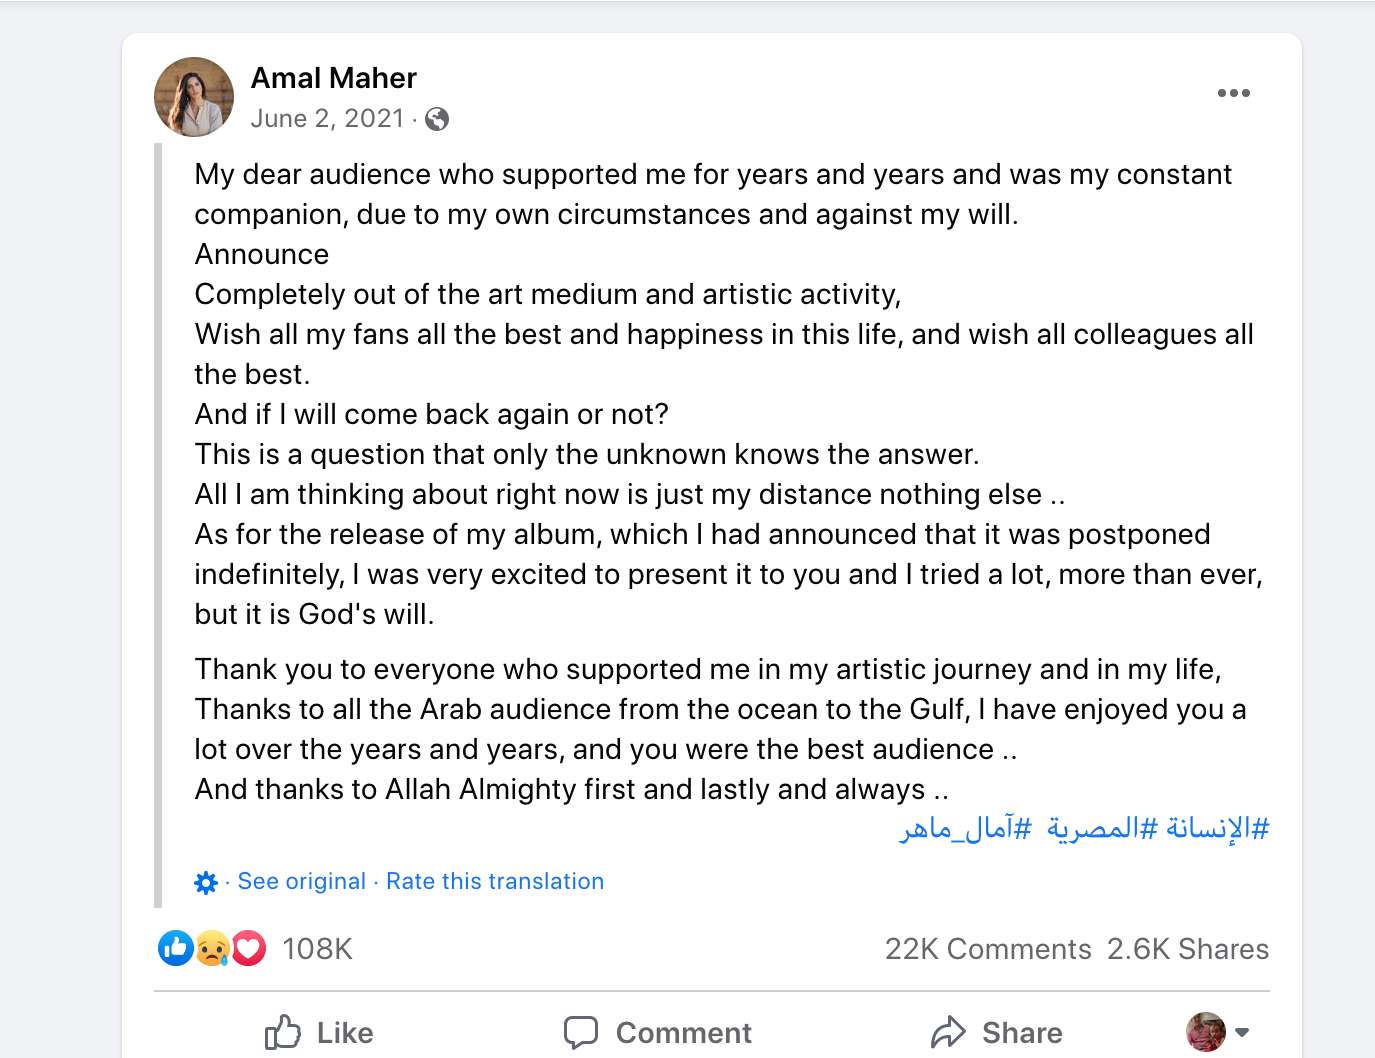This screenshot has height=1058, width=1375.
Task: Click the heart reaction icon
Action: 248,948
